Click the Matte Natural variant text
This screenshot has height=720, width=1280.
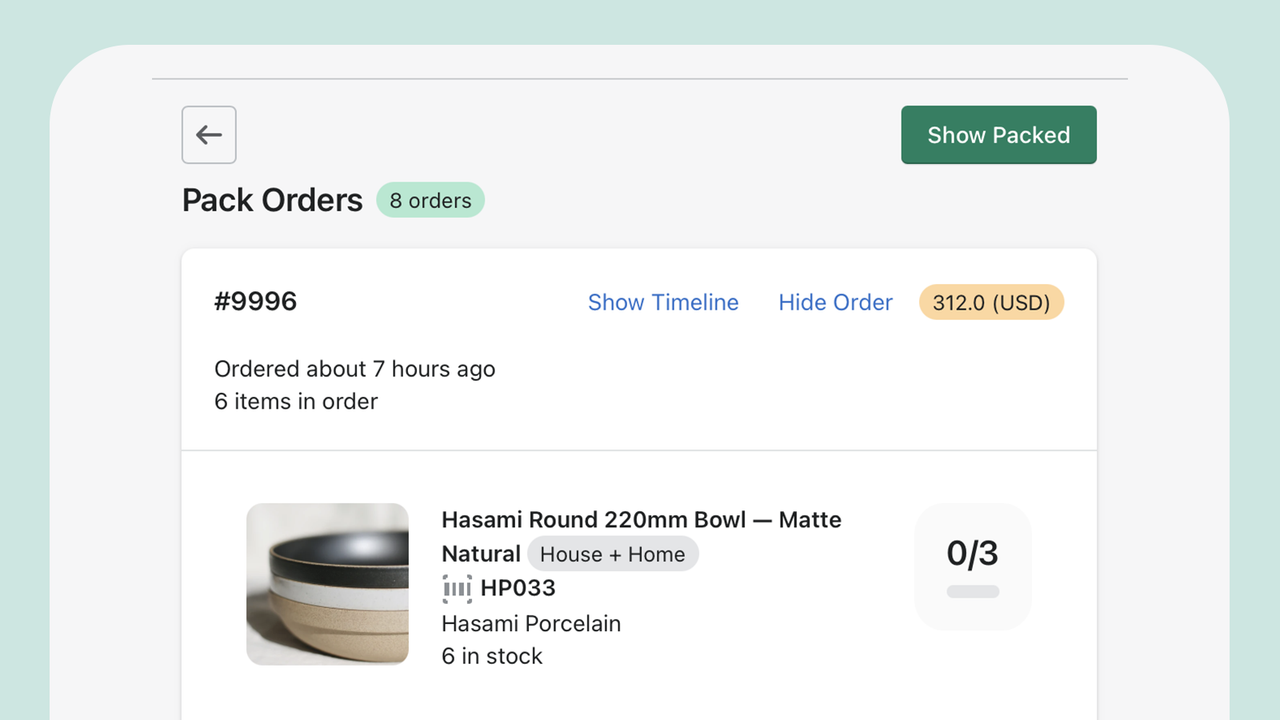[x=480, y=554]
